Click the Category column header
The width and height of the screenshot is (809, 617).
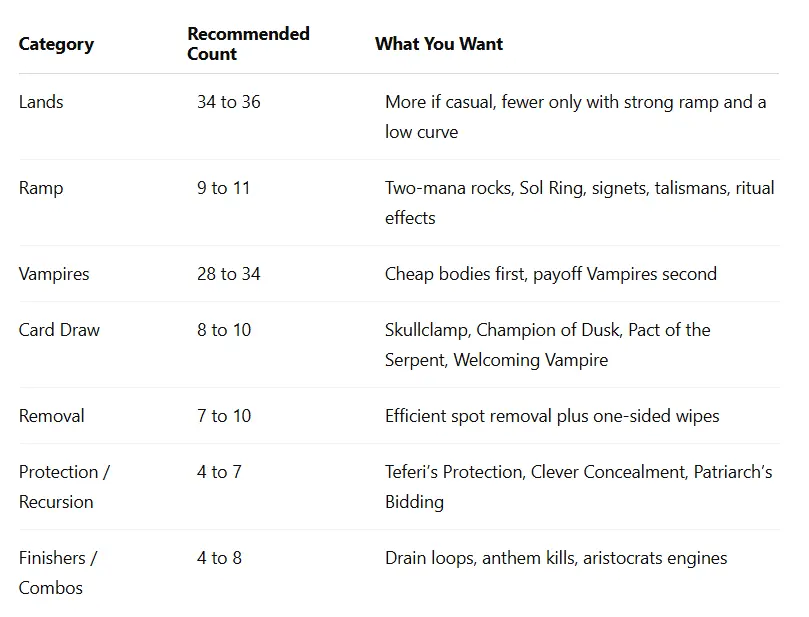(x=56, y=44)
